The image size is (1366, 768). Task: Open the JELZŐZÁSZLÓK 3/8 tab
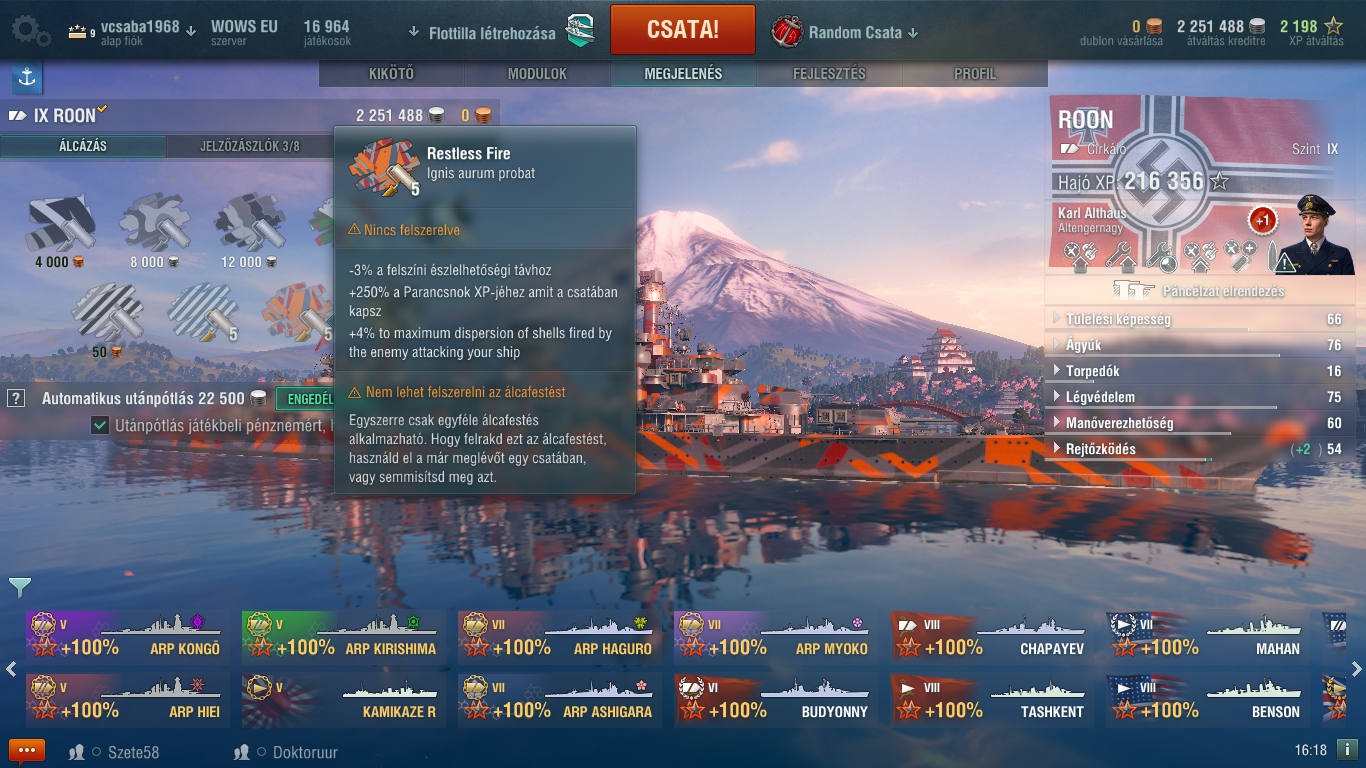click(x=249, y=146)
